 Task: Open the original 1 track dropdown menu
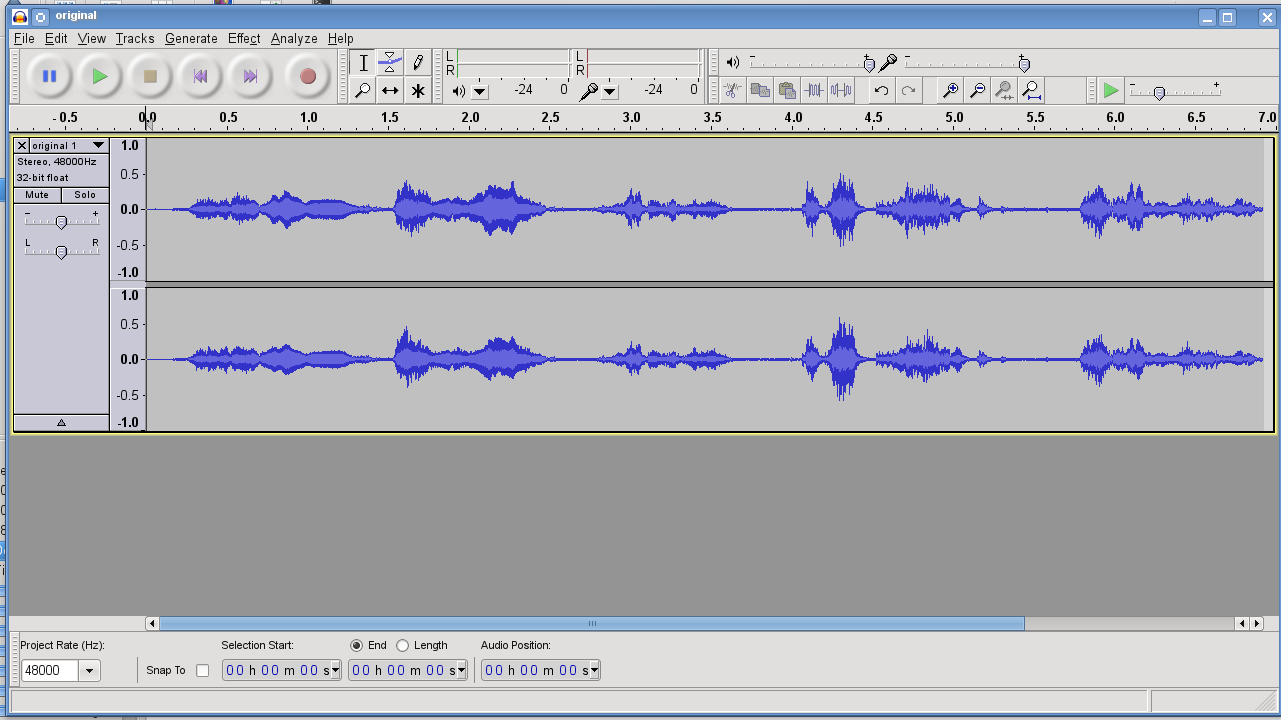[x=97, y=146]
